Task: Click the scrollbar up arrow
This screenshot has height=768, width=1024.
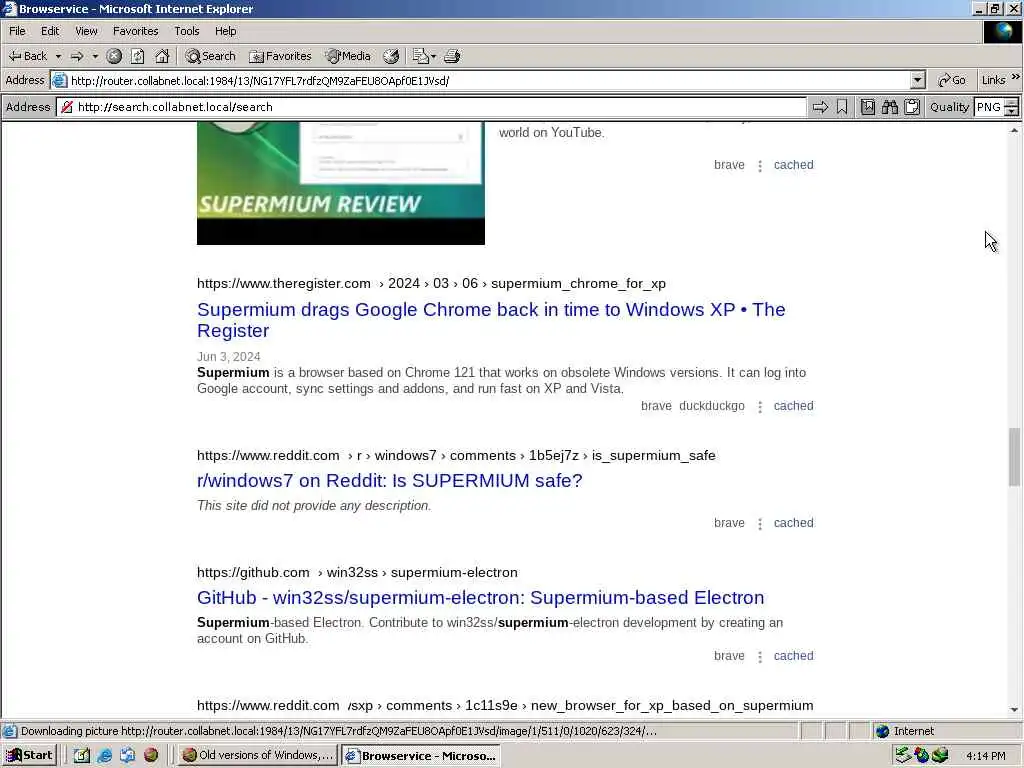Action: tap(1014, 131)
